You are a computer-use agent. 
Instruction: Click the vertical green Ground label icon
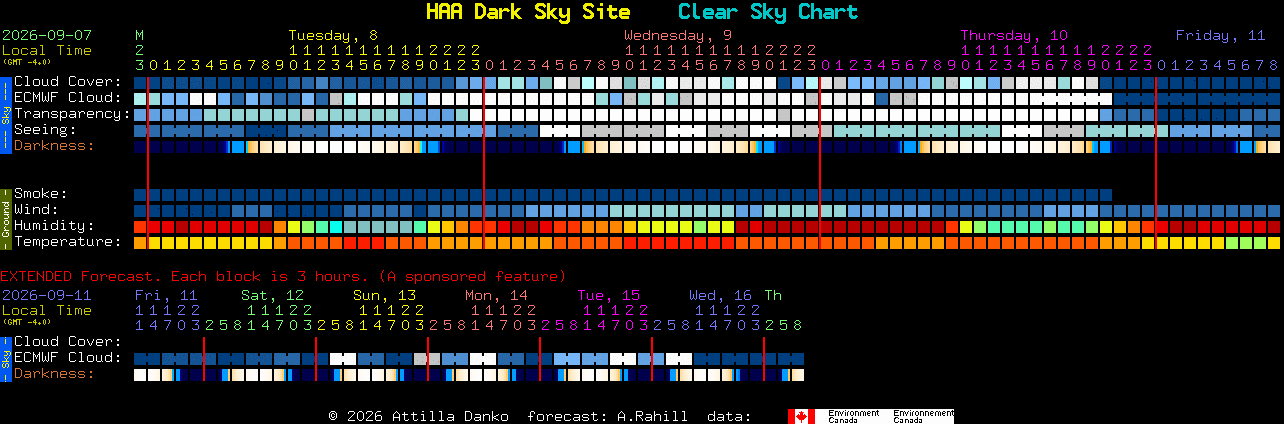point(5,218)
